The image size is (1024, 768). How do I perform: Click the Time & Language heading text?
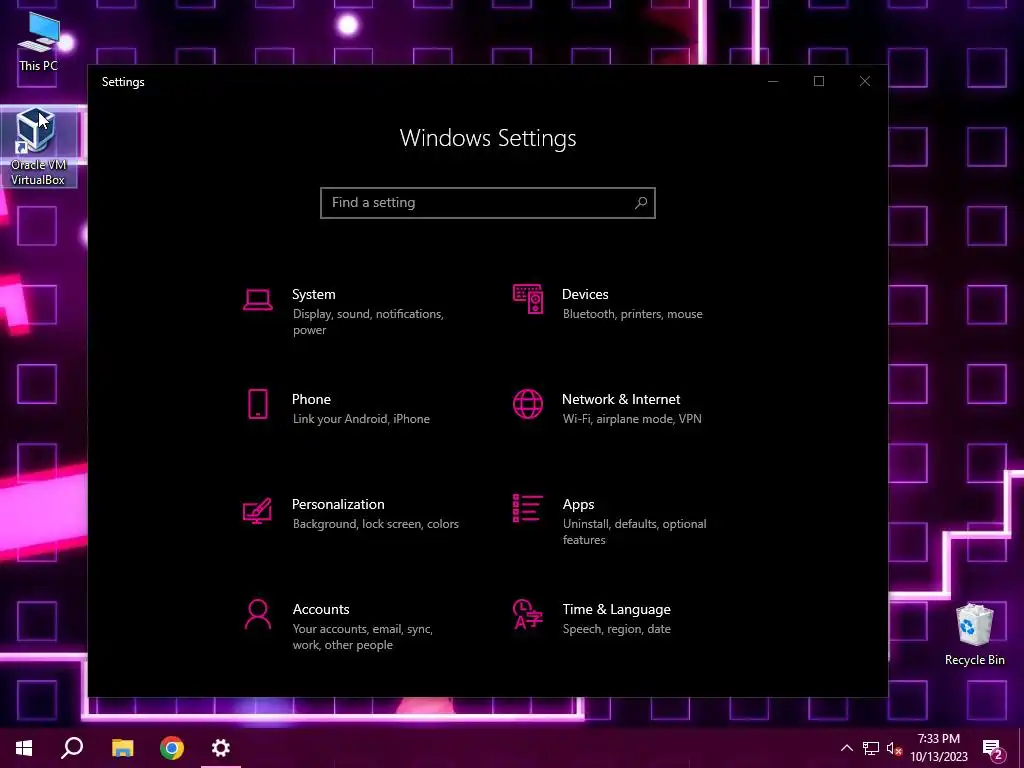pos(616,609)
